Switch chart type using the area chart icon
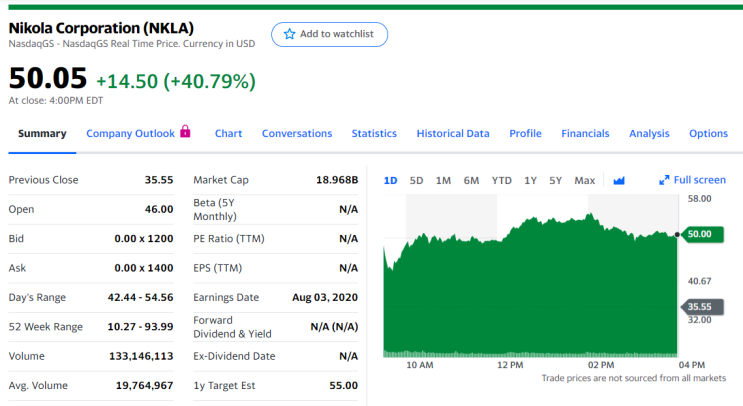The image size is (743, 406). tap(619, 180)
